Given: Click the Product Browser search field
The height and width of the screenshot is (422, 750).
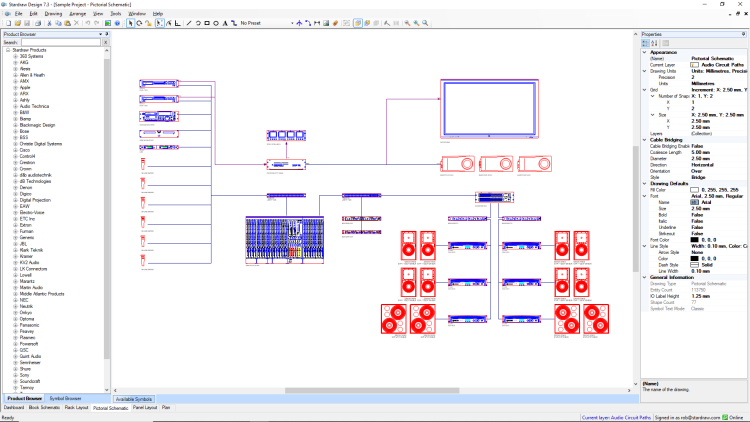Looking at the screenshot, I should point(61,42).
